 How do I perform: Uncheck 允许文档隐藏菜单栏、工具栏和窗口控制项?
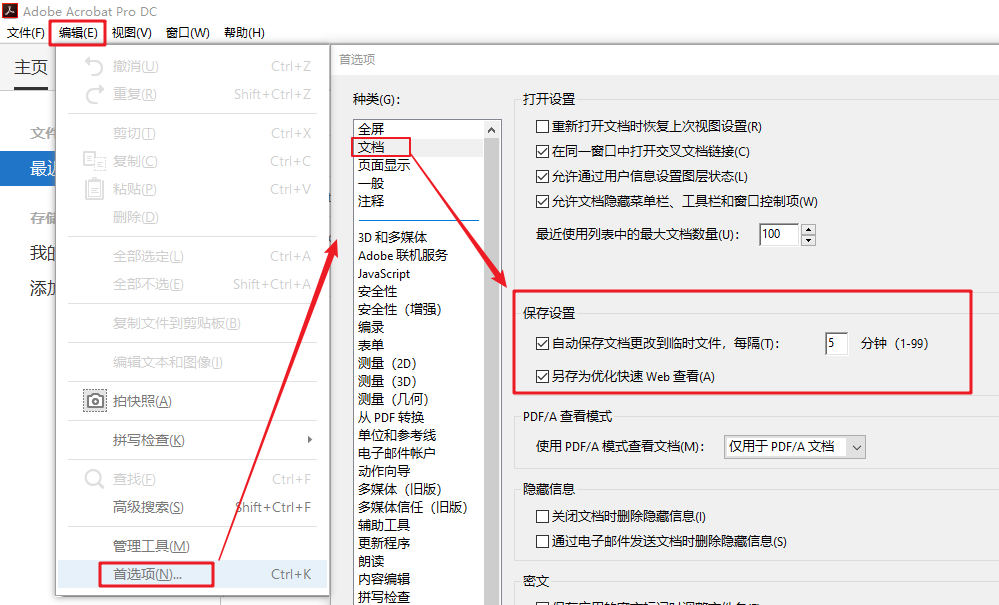[542, 202]
